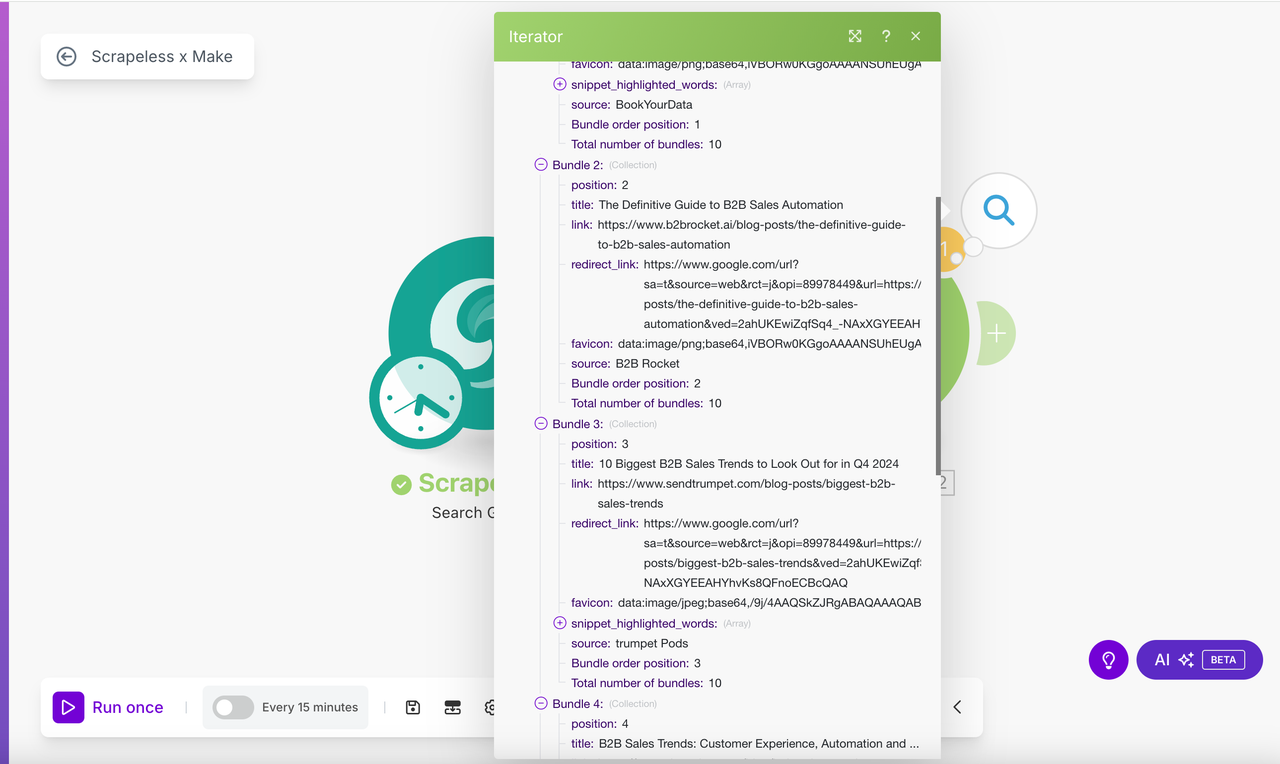Image resolution: width=1280 pixels, height=764 pixels.
Task: Click the Run once button
Action: pyautogui.click(x=108, y=707)
